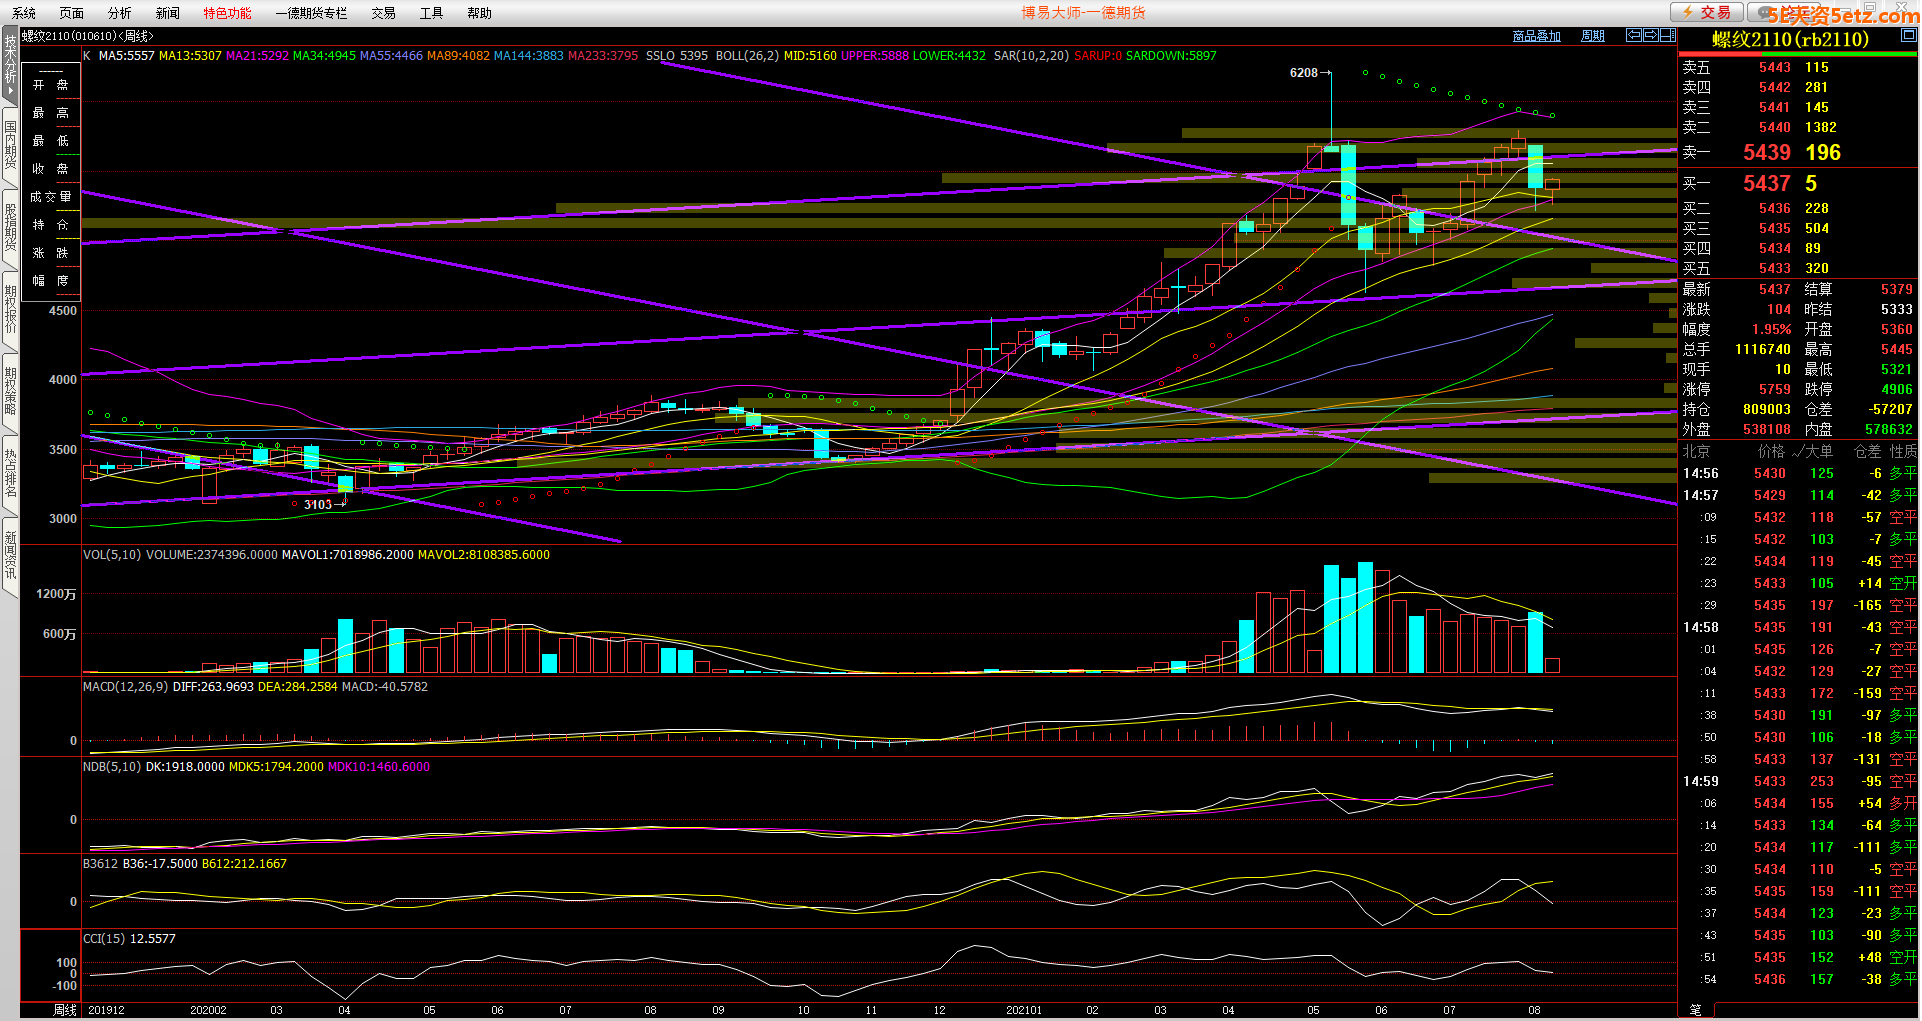
Task: Click the right arrow navigation icon
Action: pos(1651,35)
